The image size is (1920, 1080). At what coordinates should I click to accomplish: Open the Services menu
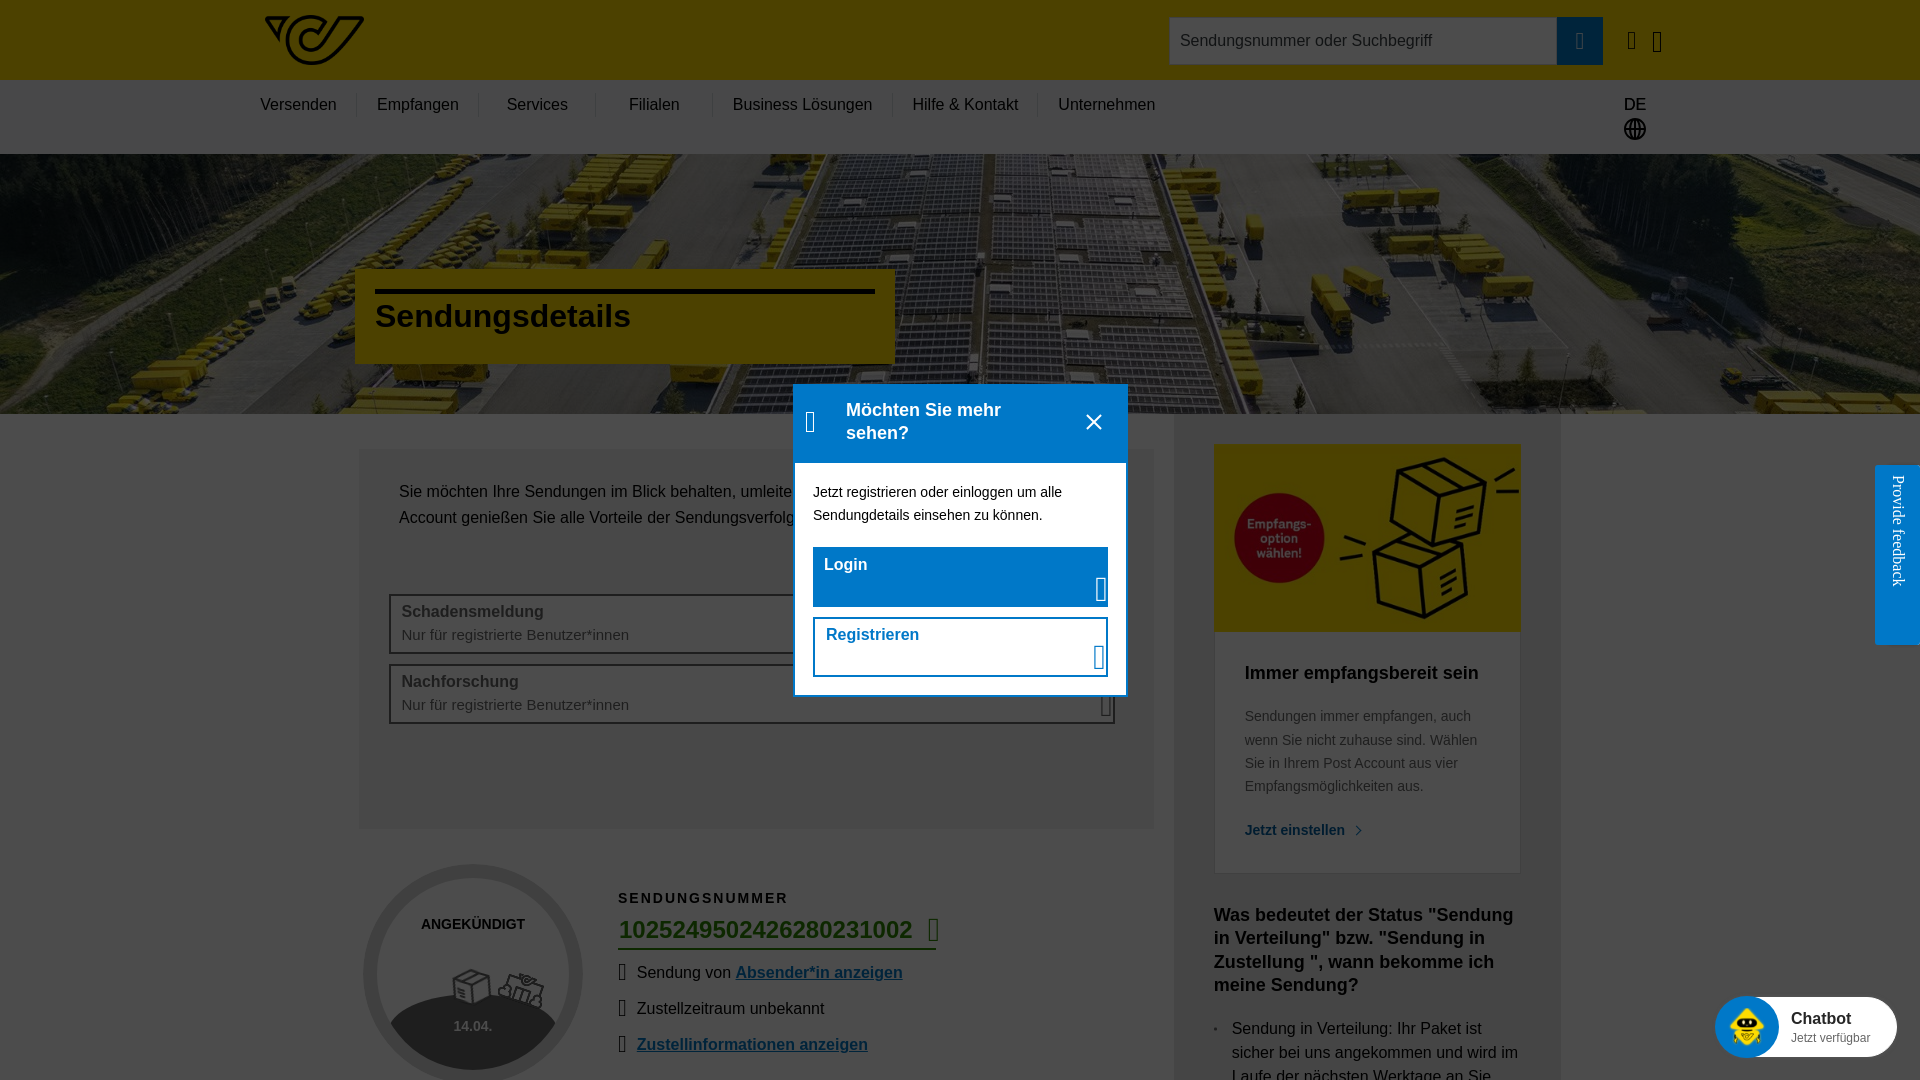click(537, 105)
